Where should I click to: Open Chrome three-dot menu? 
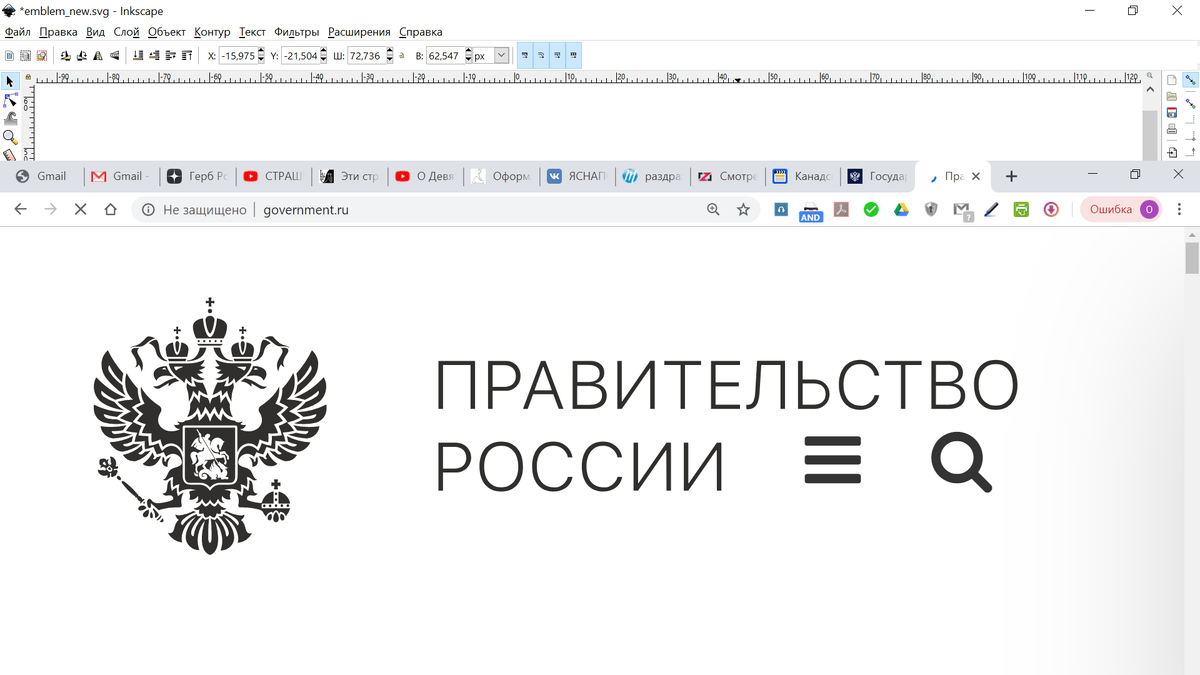pos(1181,210)
